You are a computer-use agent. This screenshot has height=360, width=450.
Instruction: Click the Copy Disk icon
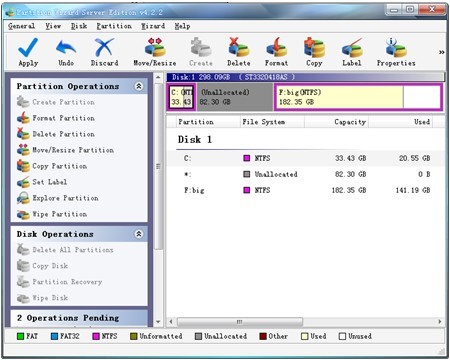[23, 266]
